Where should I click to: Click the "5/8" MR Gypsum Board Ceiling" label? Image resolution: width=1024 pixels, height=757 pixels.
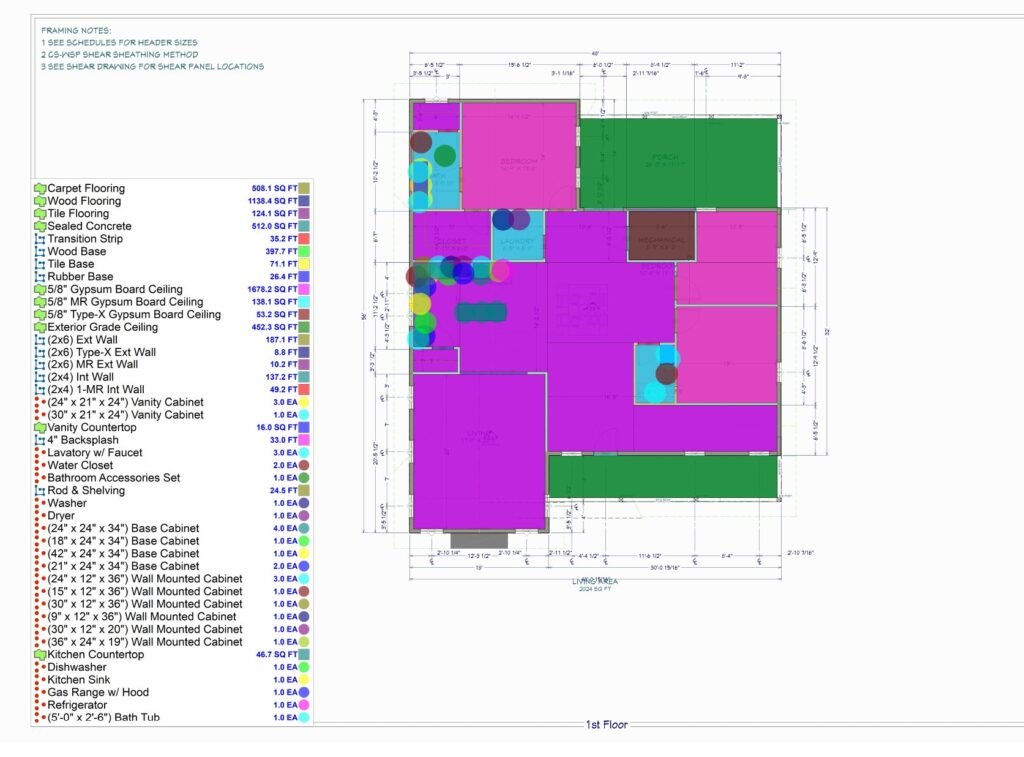[x=125, y=302]
